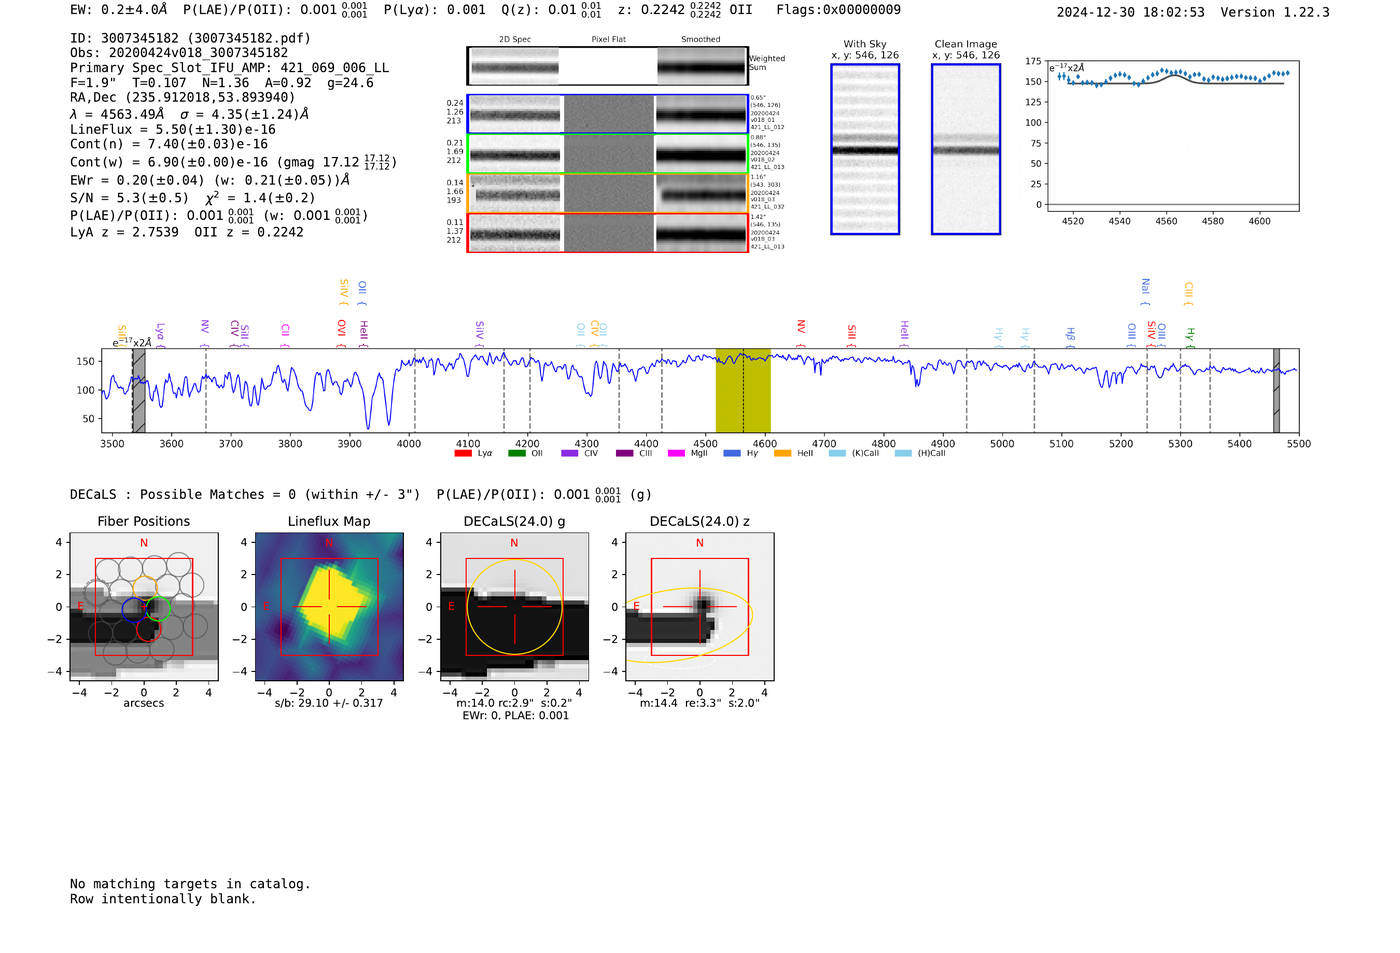Click DECaLS : Possible Matches = 0 text
Screen dimensions: 1400x953
click(x=245, y=494)
